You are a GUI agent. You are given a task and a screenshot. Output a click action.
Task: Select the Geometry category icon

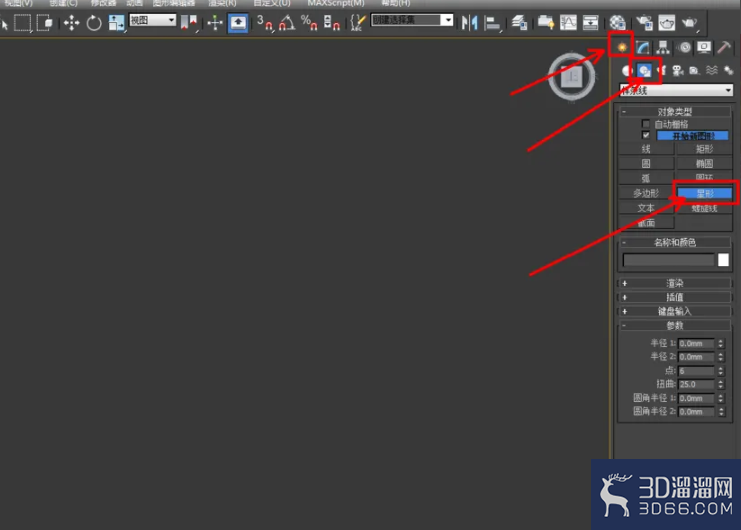coord(627,71)
